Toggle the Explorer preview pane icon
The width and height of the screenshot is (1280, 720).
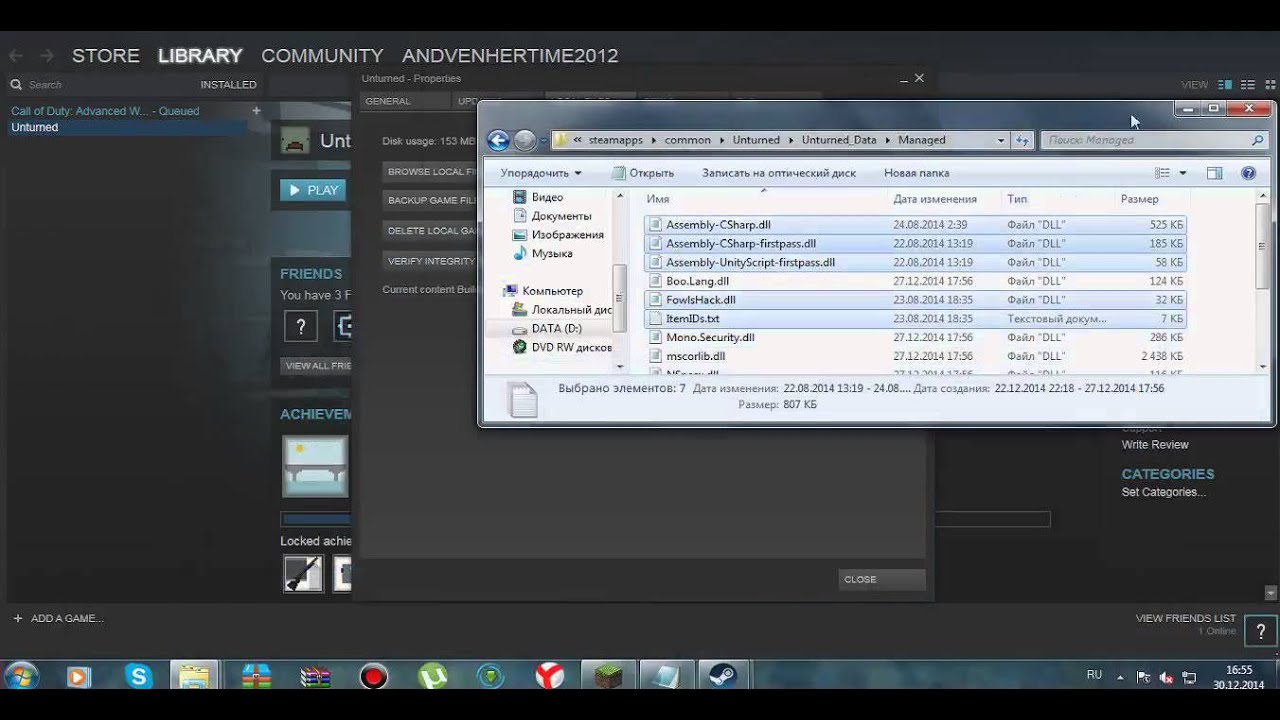[1214, 173]
